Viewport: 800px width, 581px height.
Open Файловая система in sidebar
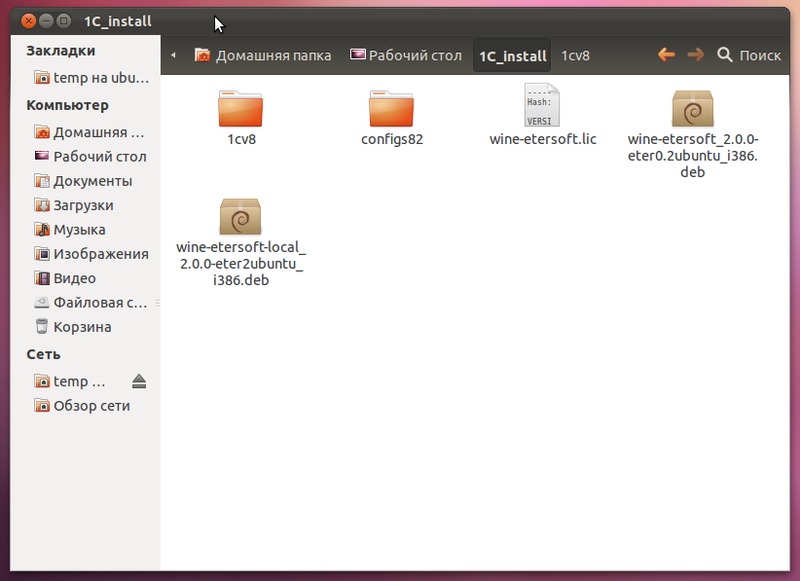tap(100, 302)
